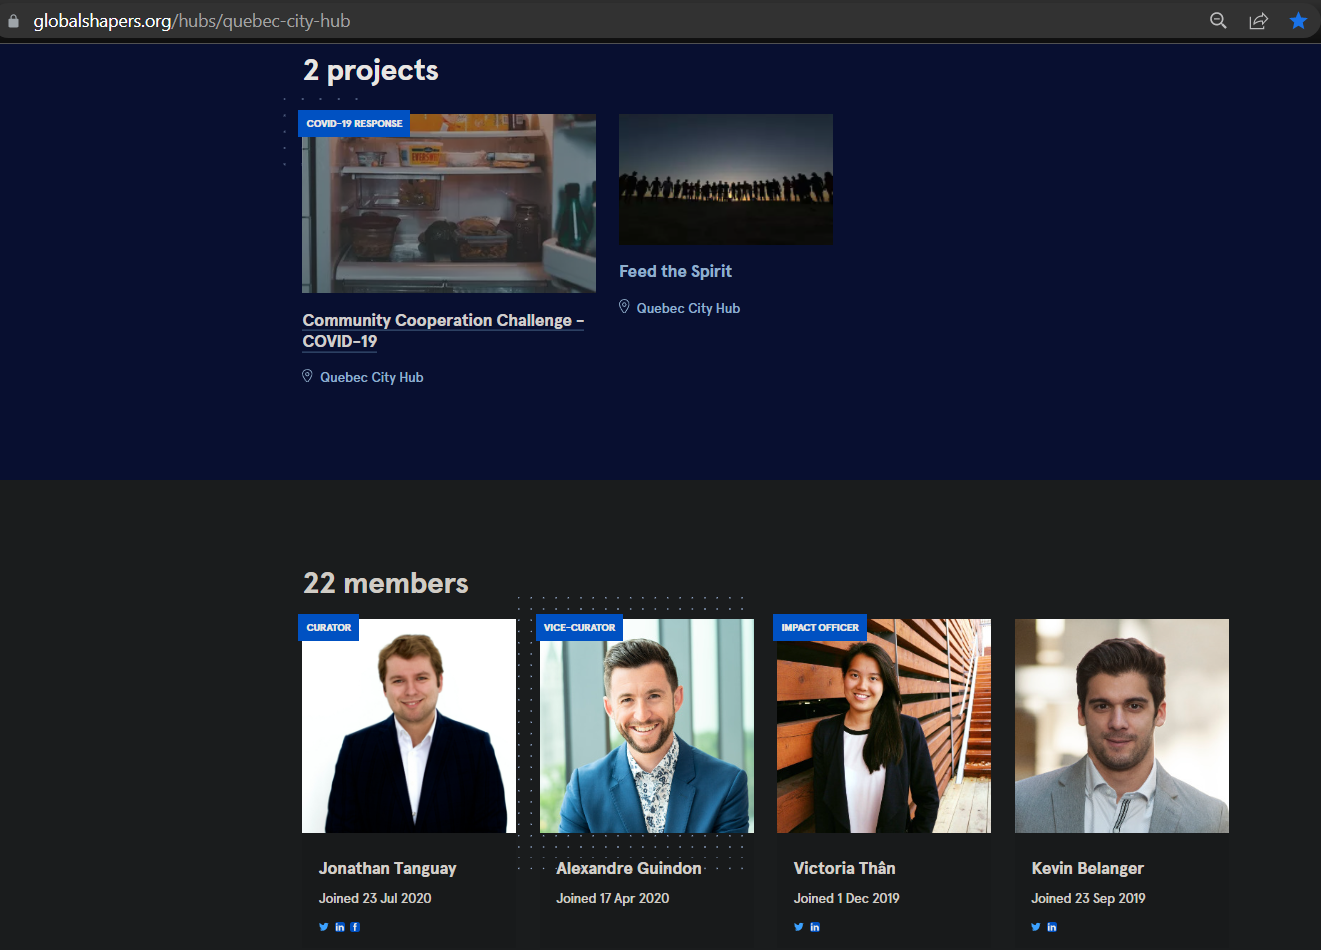Click 'Joined 17 Apr 2020' text
This screenshot has width=1321, height=950.
(612, 898)
